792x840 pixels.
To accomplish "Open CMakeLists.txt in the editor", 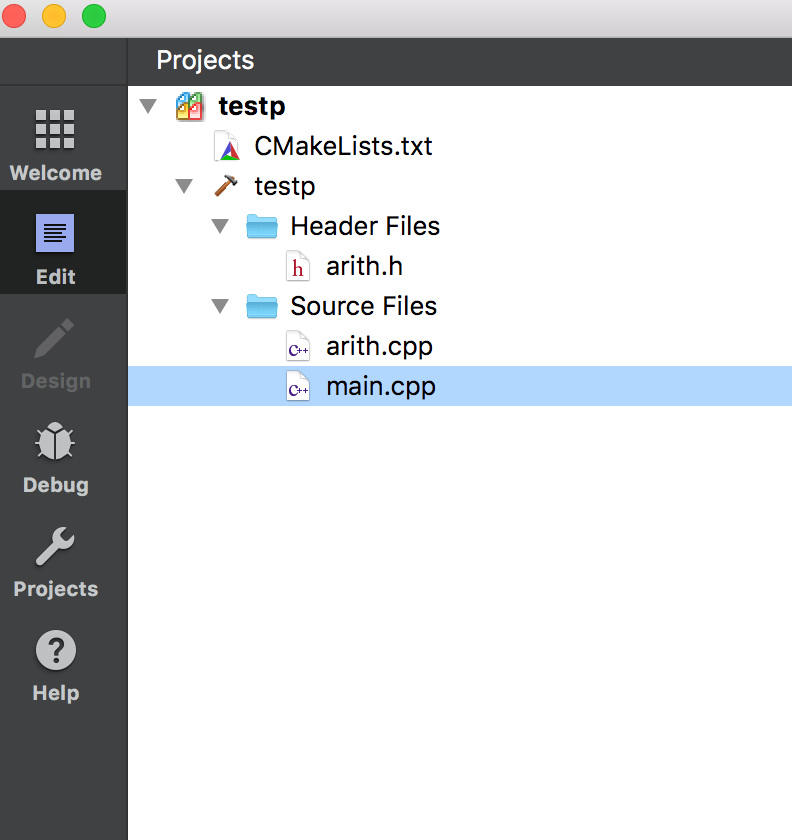I will pos(343,146).
